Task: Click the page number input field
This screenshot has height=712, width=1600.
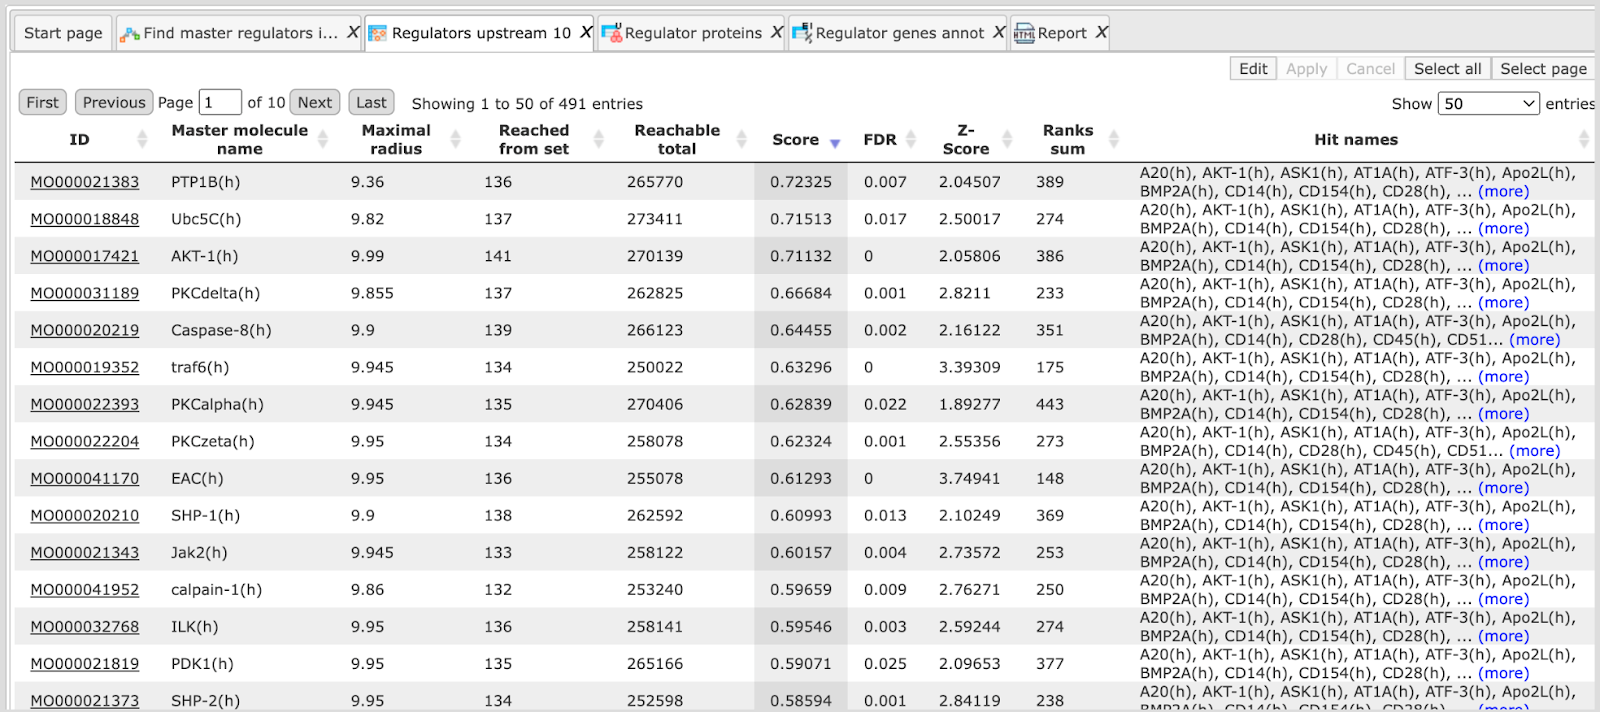Action: pyautogui.click(x=220, y=102)
